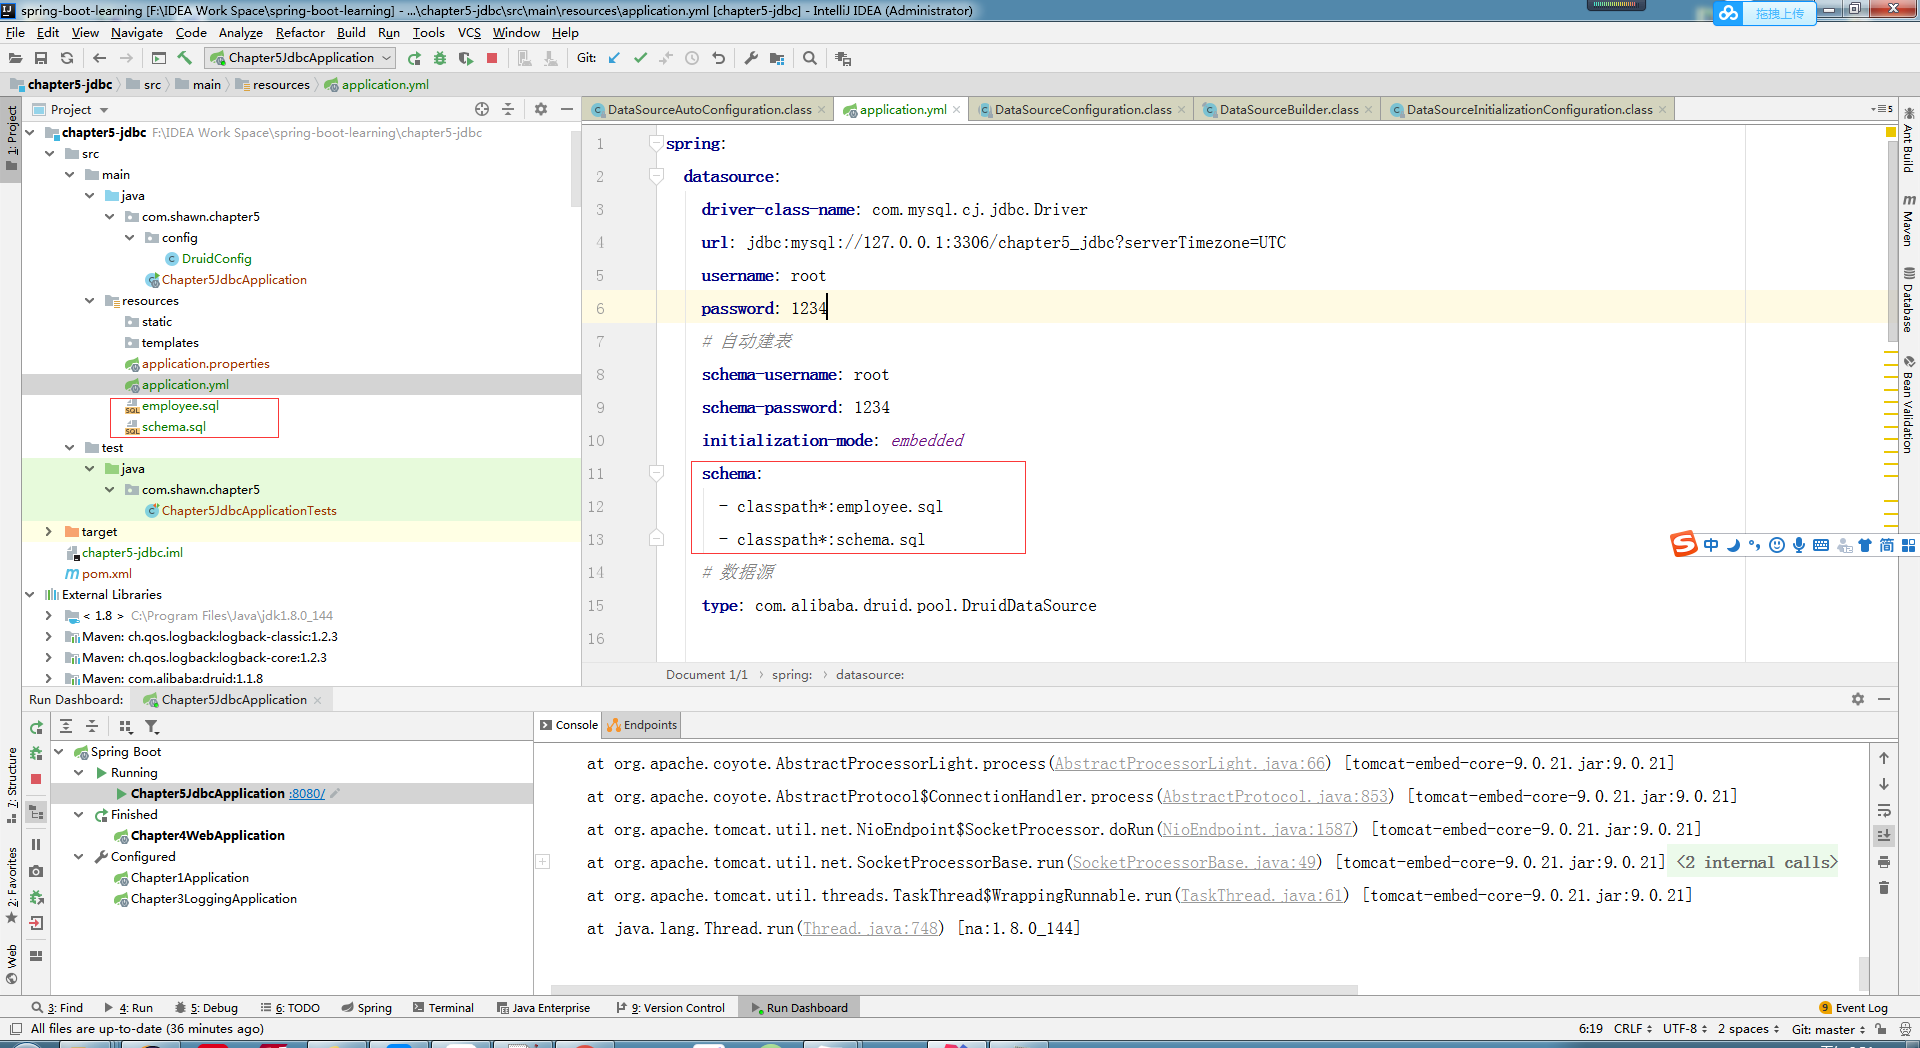
Task: Open the Refactor menu
Action: pos(300,32)
